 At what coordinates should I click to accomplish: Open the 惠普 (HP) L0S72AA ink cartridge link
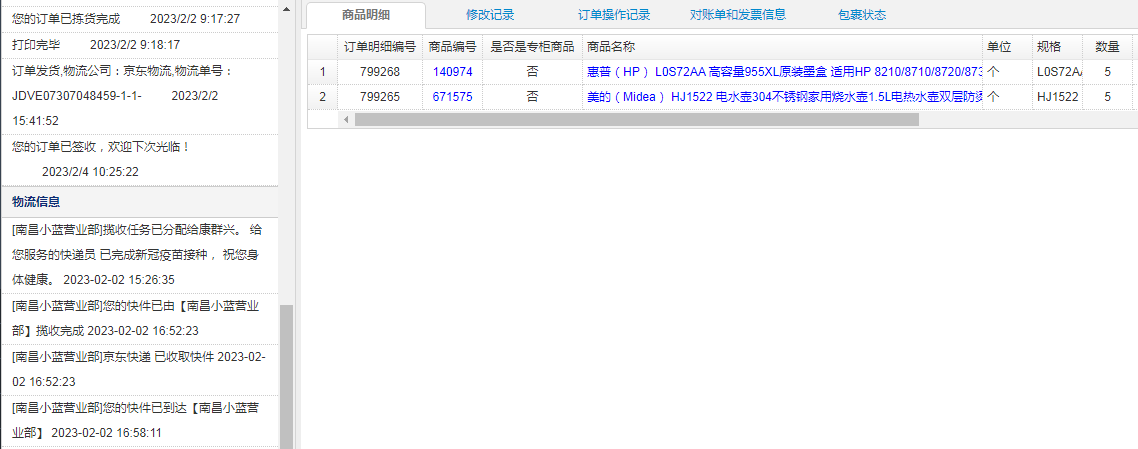784,72
